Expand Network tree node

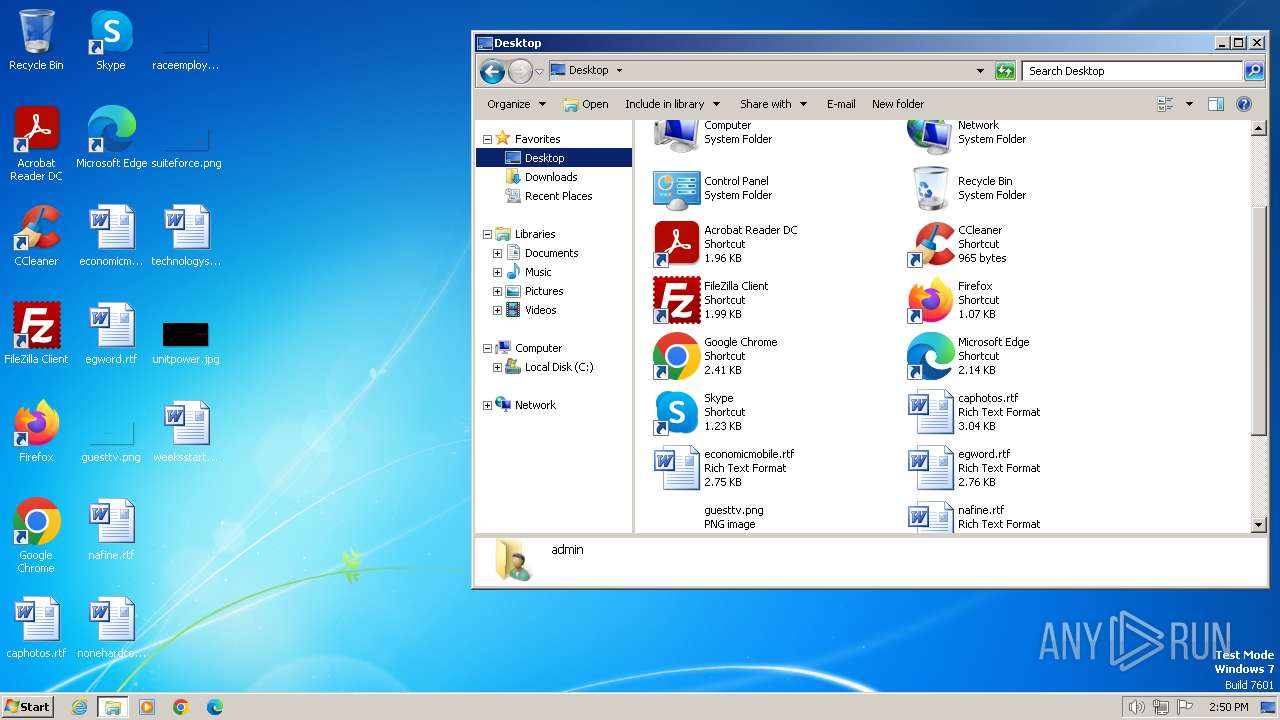coord(487,405)
